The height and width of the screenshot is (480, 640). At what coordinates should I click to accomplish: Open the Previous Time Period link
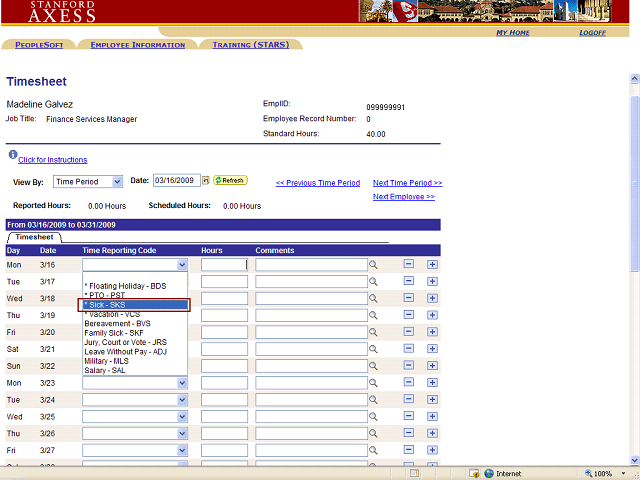click(x=317, y=183)
